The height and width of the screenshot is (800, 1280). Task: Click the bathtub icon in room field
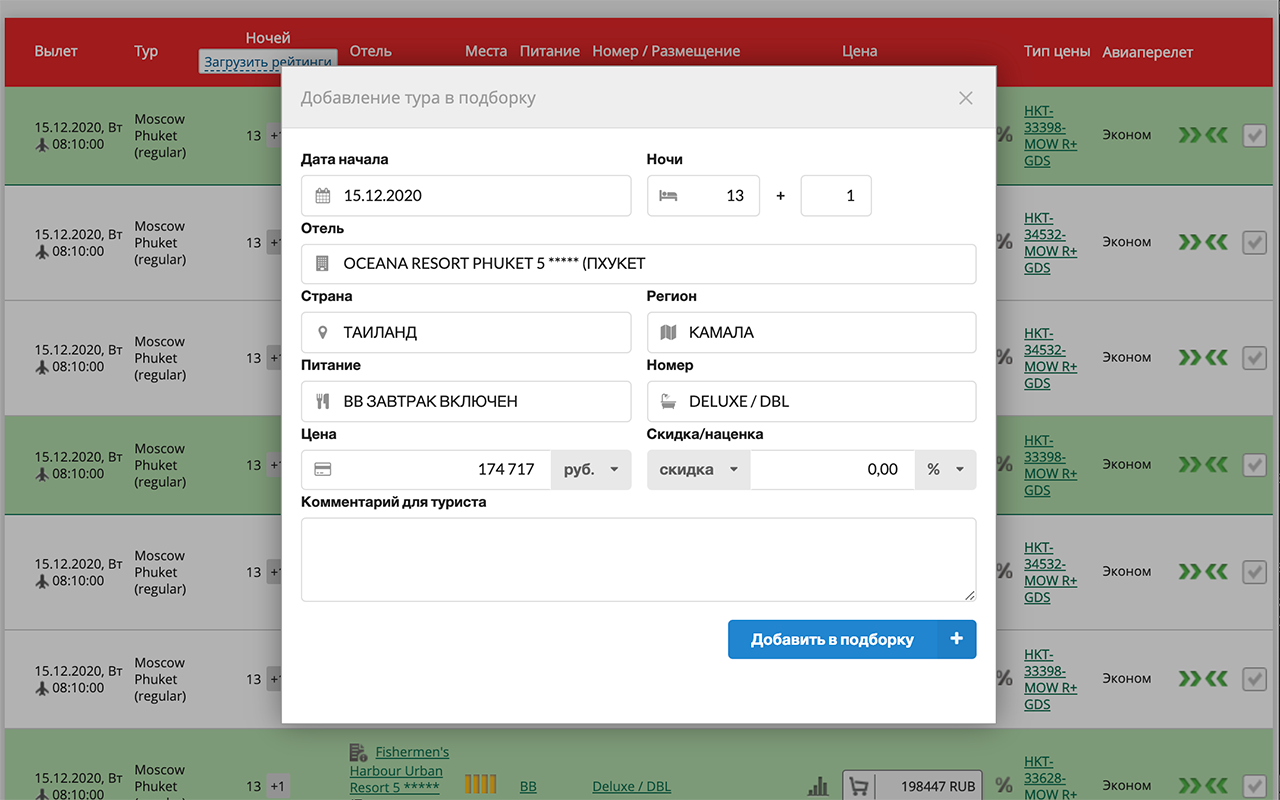pyautogui.click(x=668, y=401)
